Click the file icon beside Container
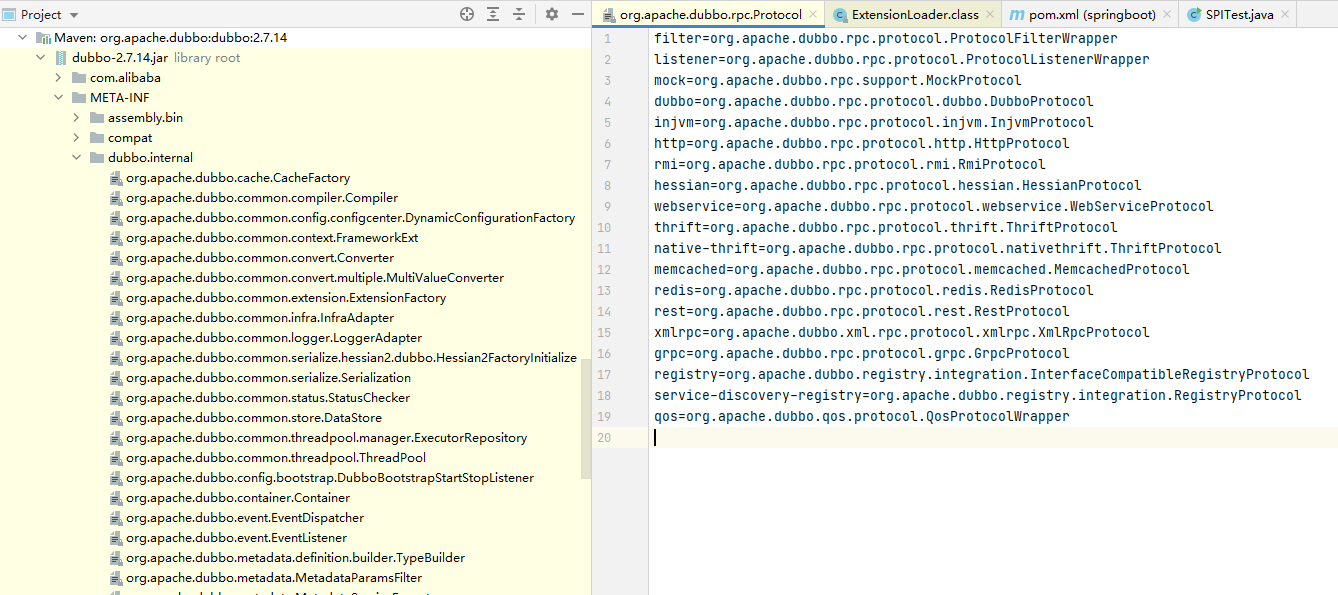1338x595 pixels. click(x=115, y=497)
